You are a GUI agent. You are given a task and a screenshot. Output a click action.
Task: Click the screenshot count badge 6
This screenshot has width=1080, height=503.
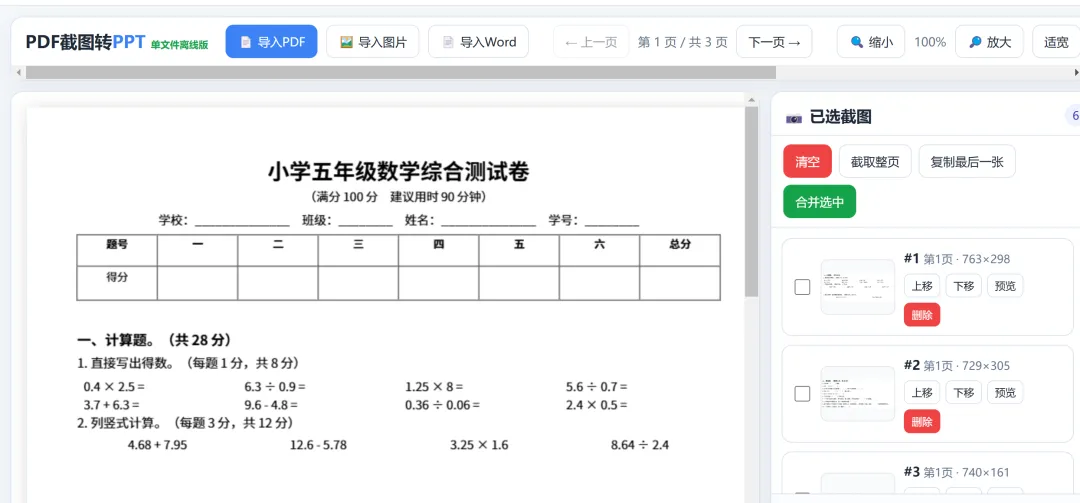click(1073, 116)
